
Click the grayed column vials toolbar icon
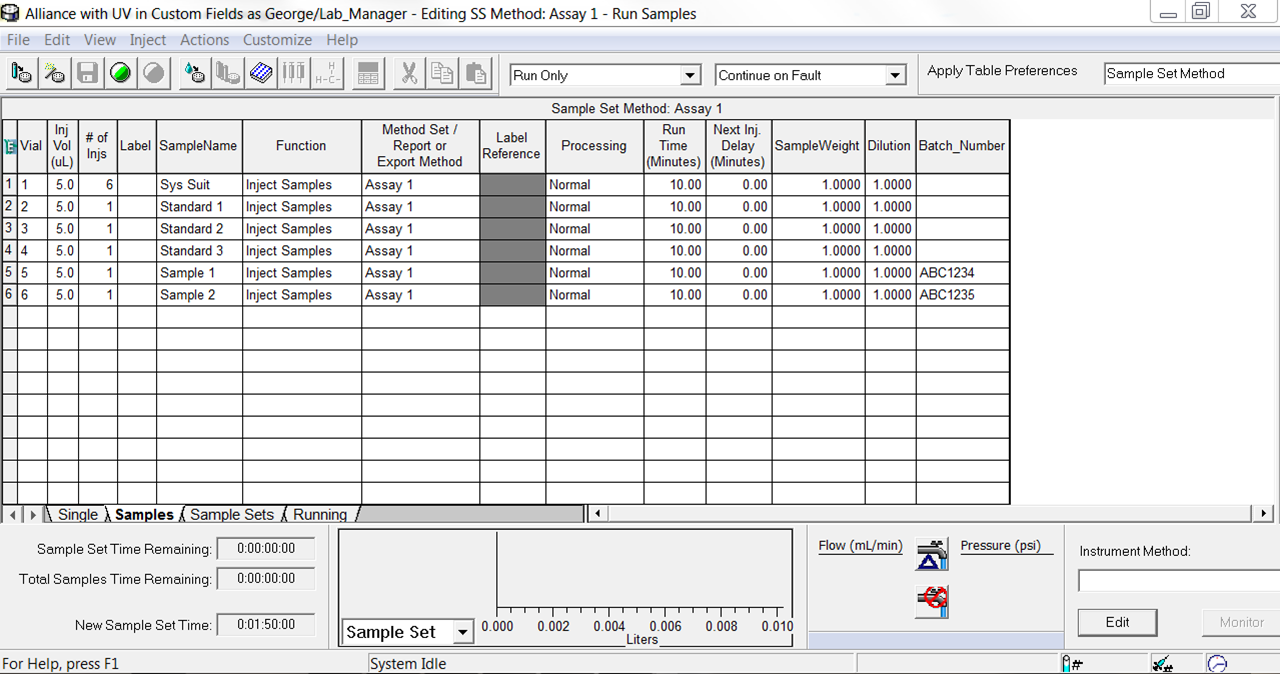pos(229,73)
